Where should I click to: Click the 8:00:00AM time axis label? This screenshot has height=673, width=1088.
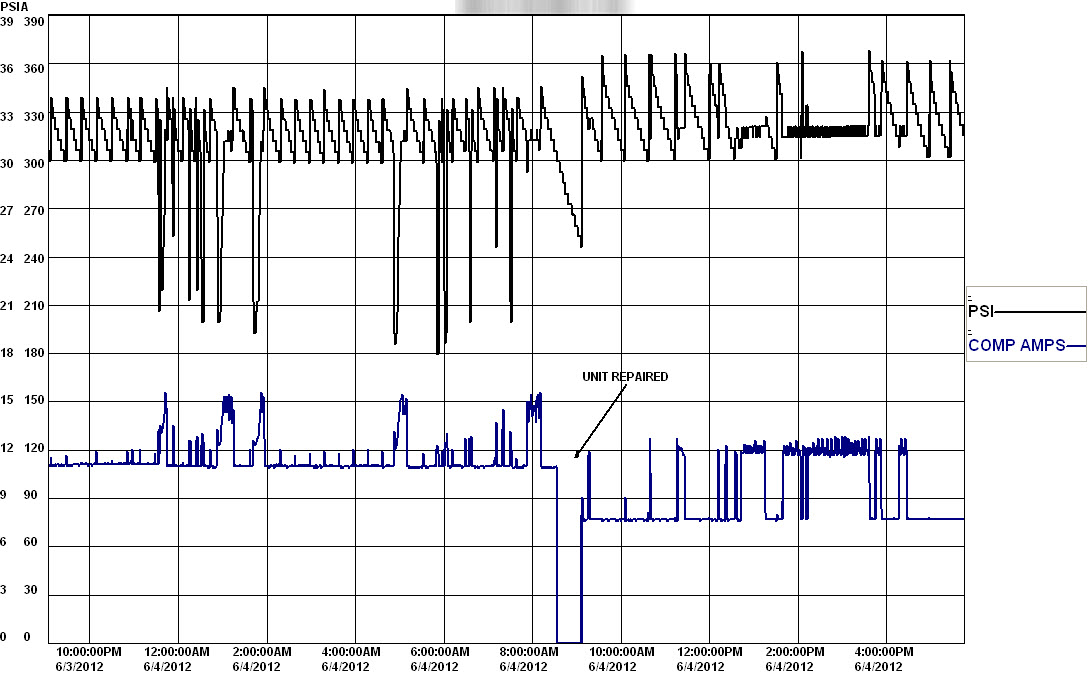coord(528,652)
